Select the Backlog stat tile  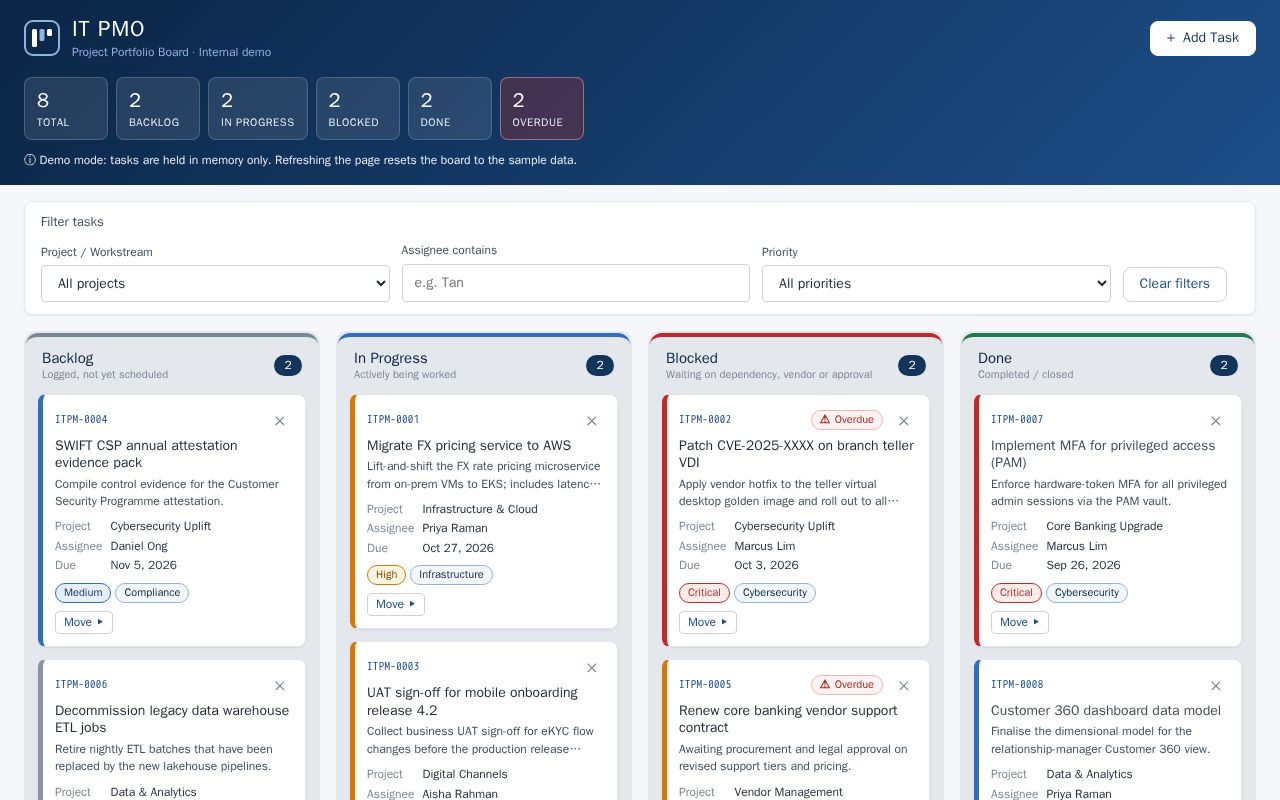pyautogui.click(x=158, y=109)
